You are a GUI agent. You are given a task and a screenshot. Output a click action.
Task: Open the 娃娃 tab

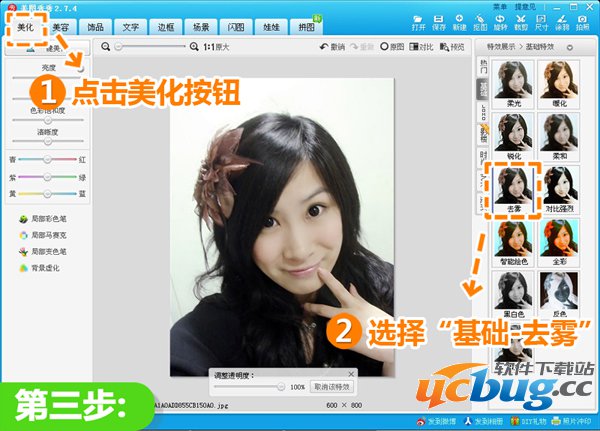pos(271,27)
